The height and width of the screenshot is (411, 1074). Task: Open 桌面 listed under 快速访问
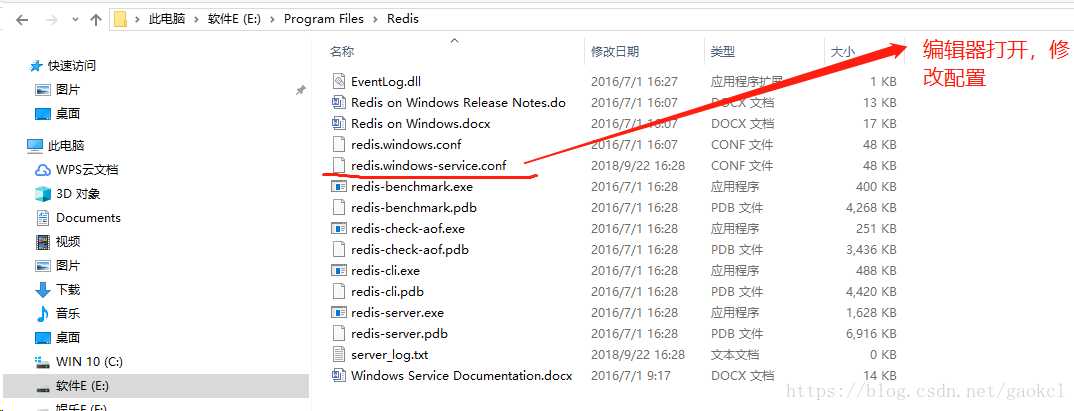(x=68, y=114)
